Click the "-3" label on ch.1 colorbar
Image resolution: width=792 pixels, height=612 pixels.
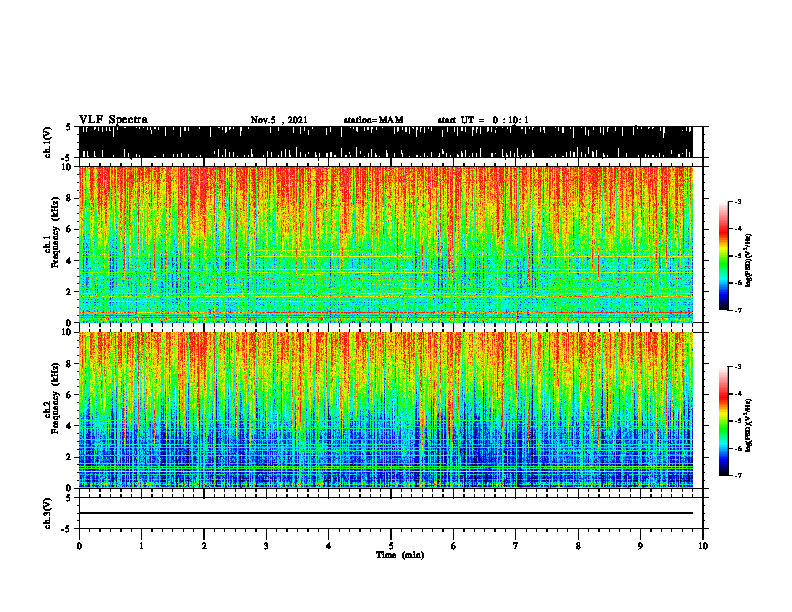tap(738, 201)
